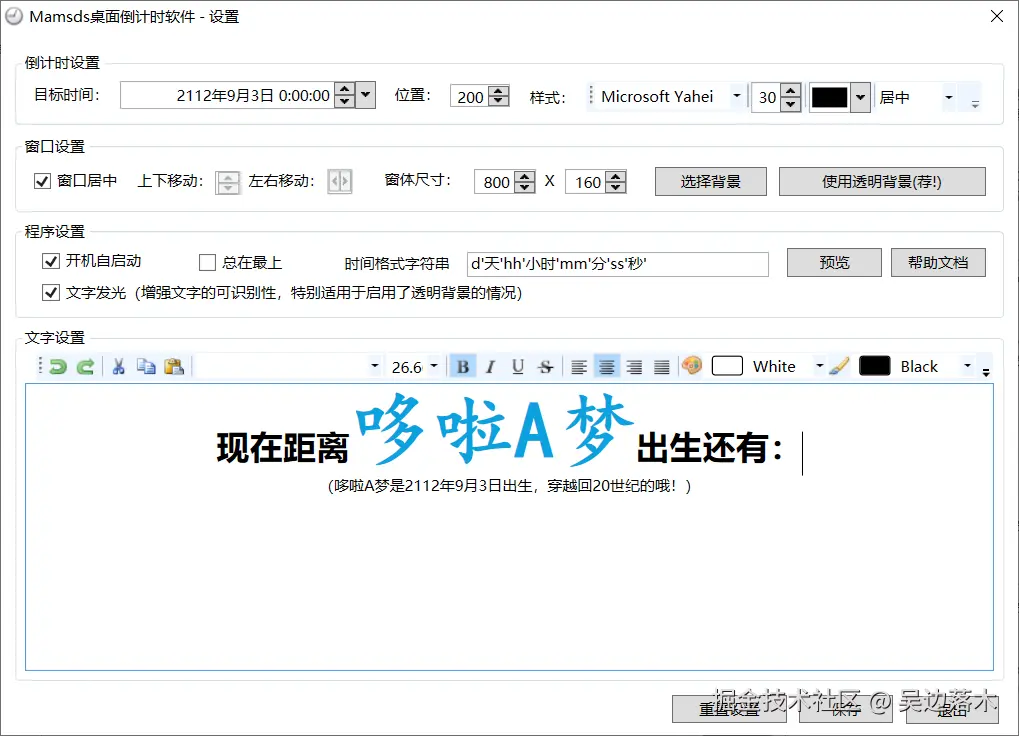The width and height of the screenshot is (1019, 736).
Task: Click the 重置设置 button
Action: click(729, 709)
